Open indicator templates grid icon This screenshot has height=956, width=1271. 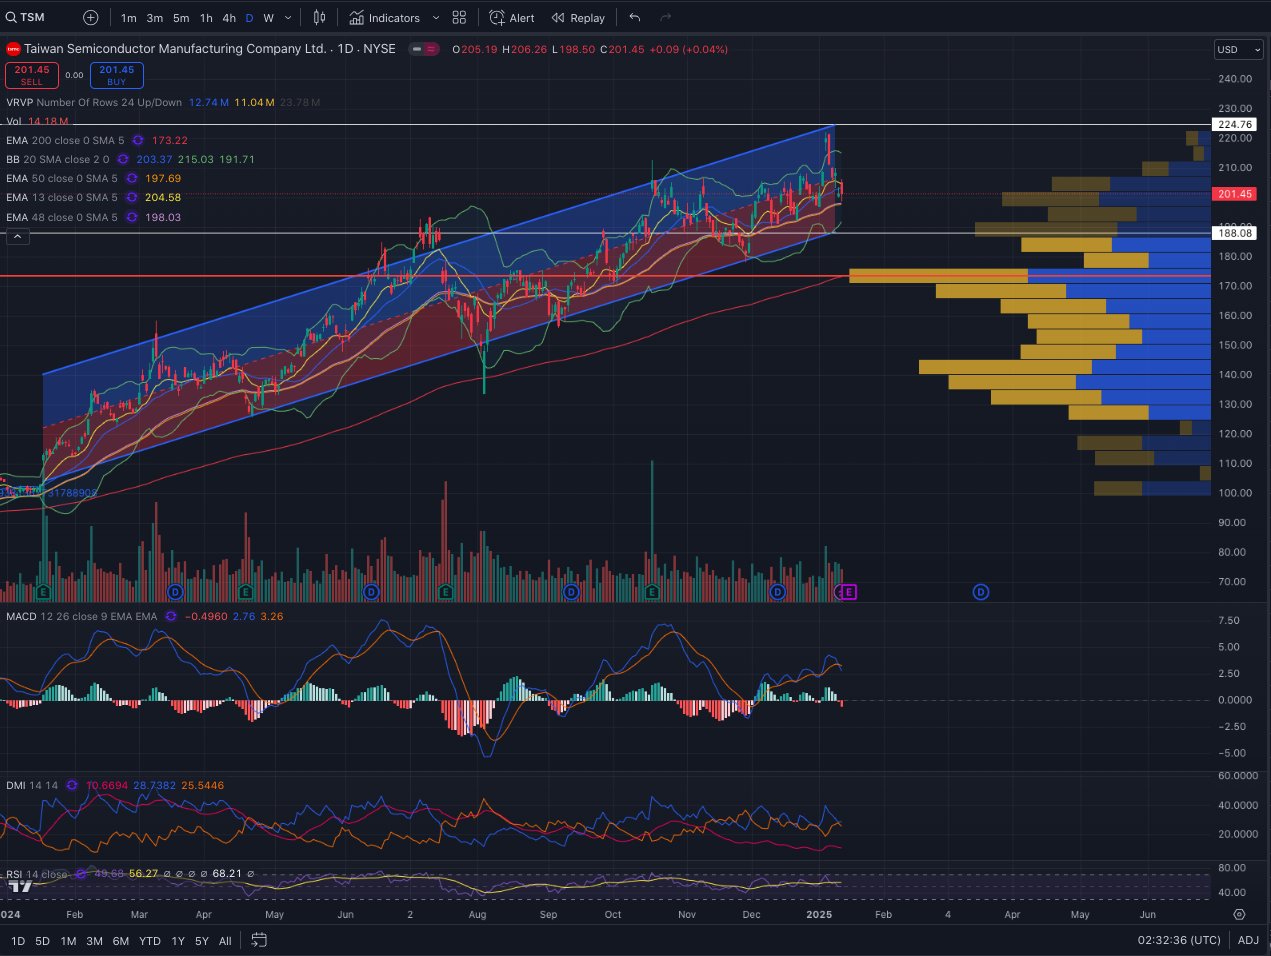(459, 17)
